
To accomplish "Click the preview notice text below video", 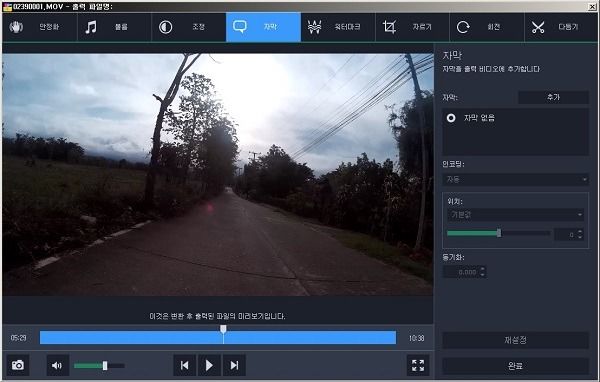I will (x=217, y=316).
